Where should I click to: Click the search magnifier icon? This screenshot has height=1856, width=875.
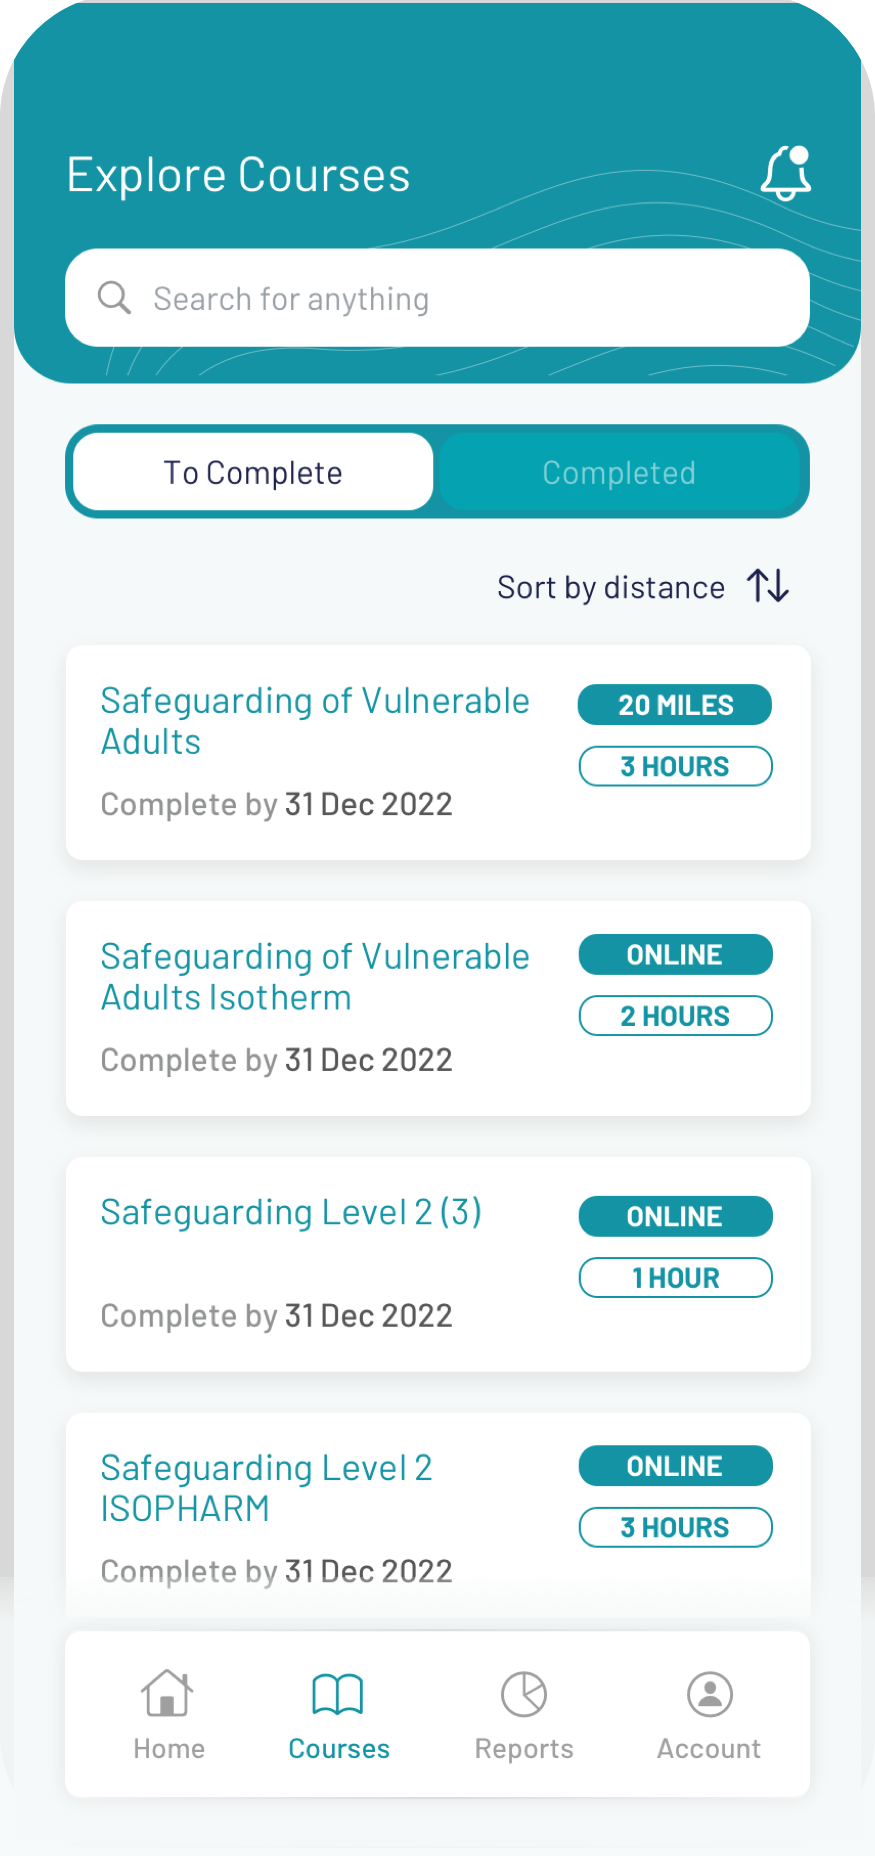[114, 298]
